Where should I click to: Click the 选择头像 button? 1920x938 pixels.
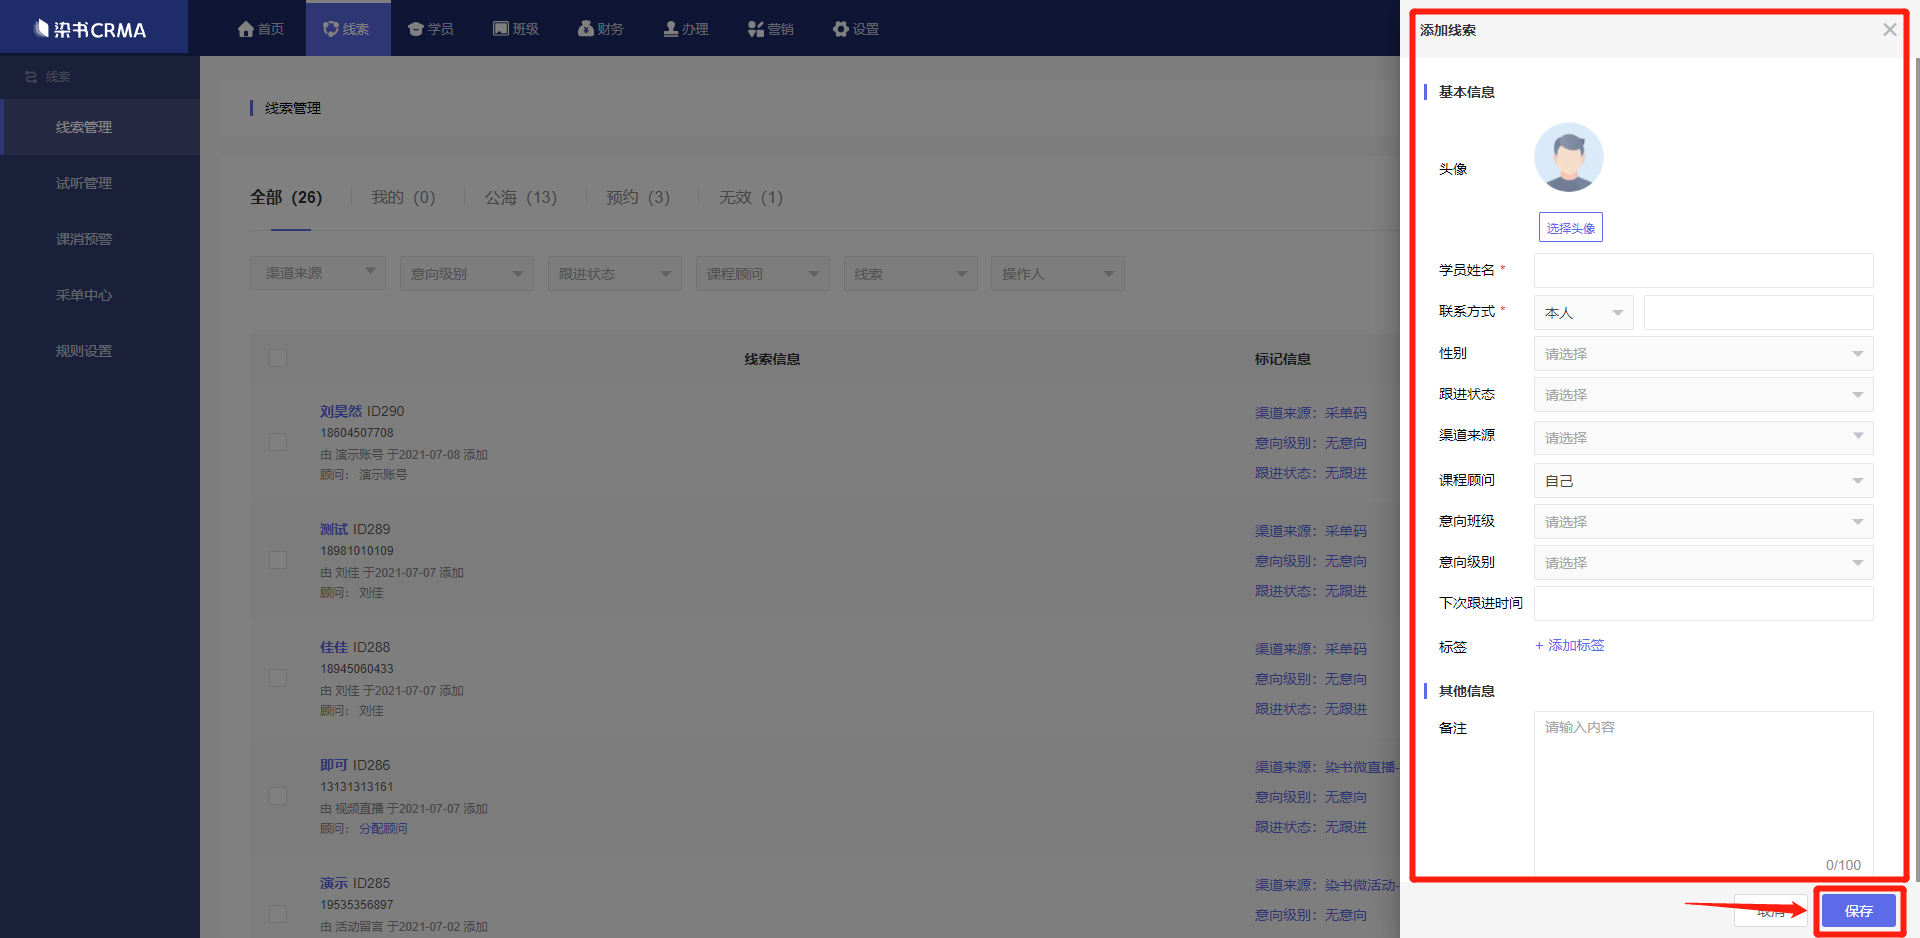(1570, 228)
